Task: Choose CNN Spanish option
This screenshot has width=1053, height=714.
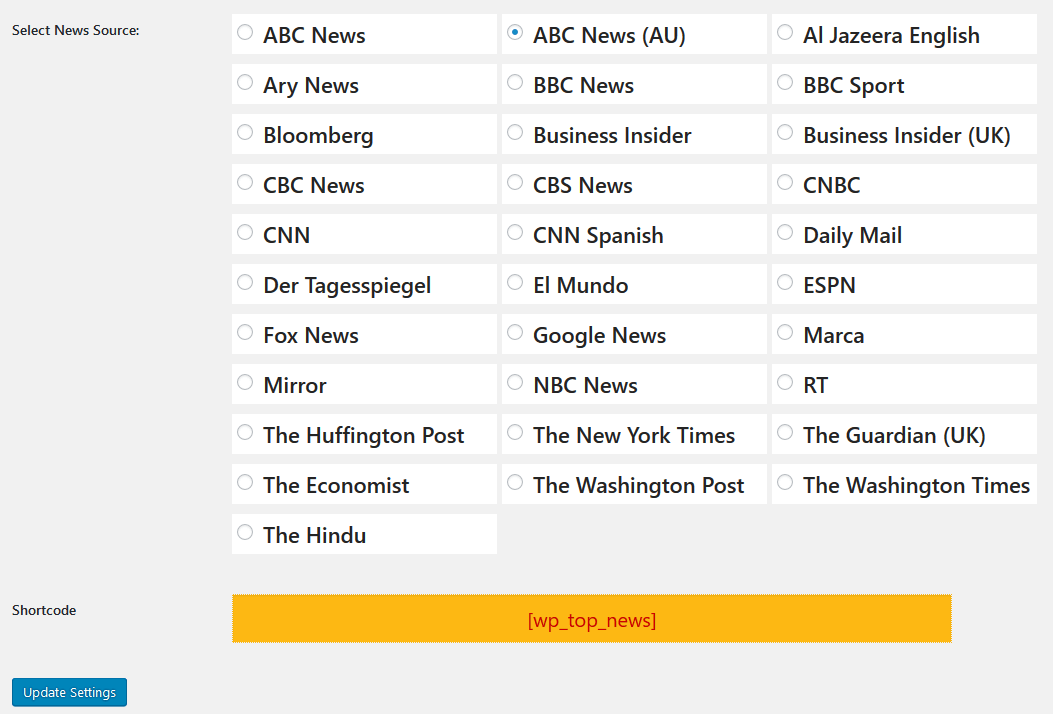Action: click(515, 233)
